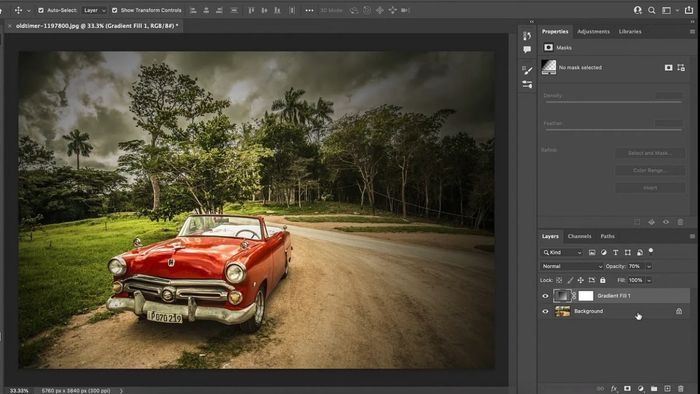Switch to the Layers tab
The image size is (700, 394).
coord(550,236)
